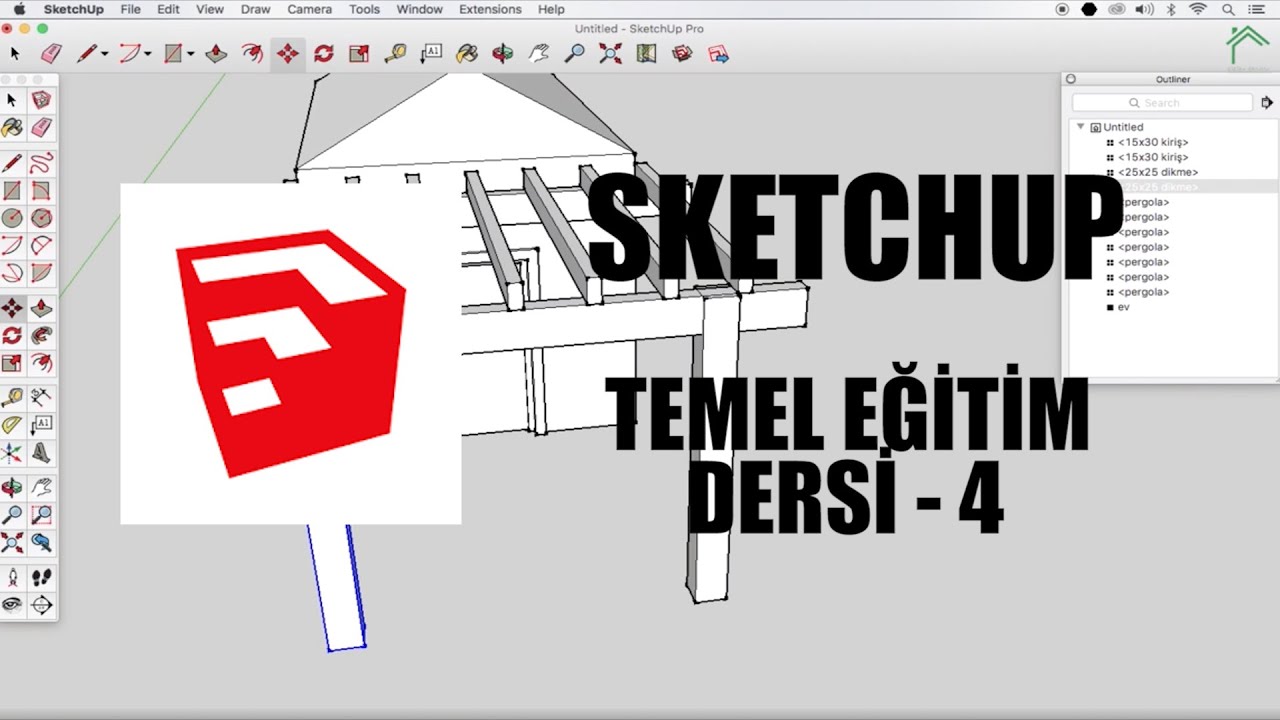The image size is (1280, 720).
Task: Open the Extensions menu
Action: click(x=490, y=9)
